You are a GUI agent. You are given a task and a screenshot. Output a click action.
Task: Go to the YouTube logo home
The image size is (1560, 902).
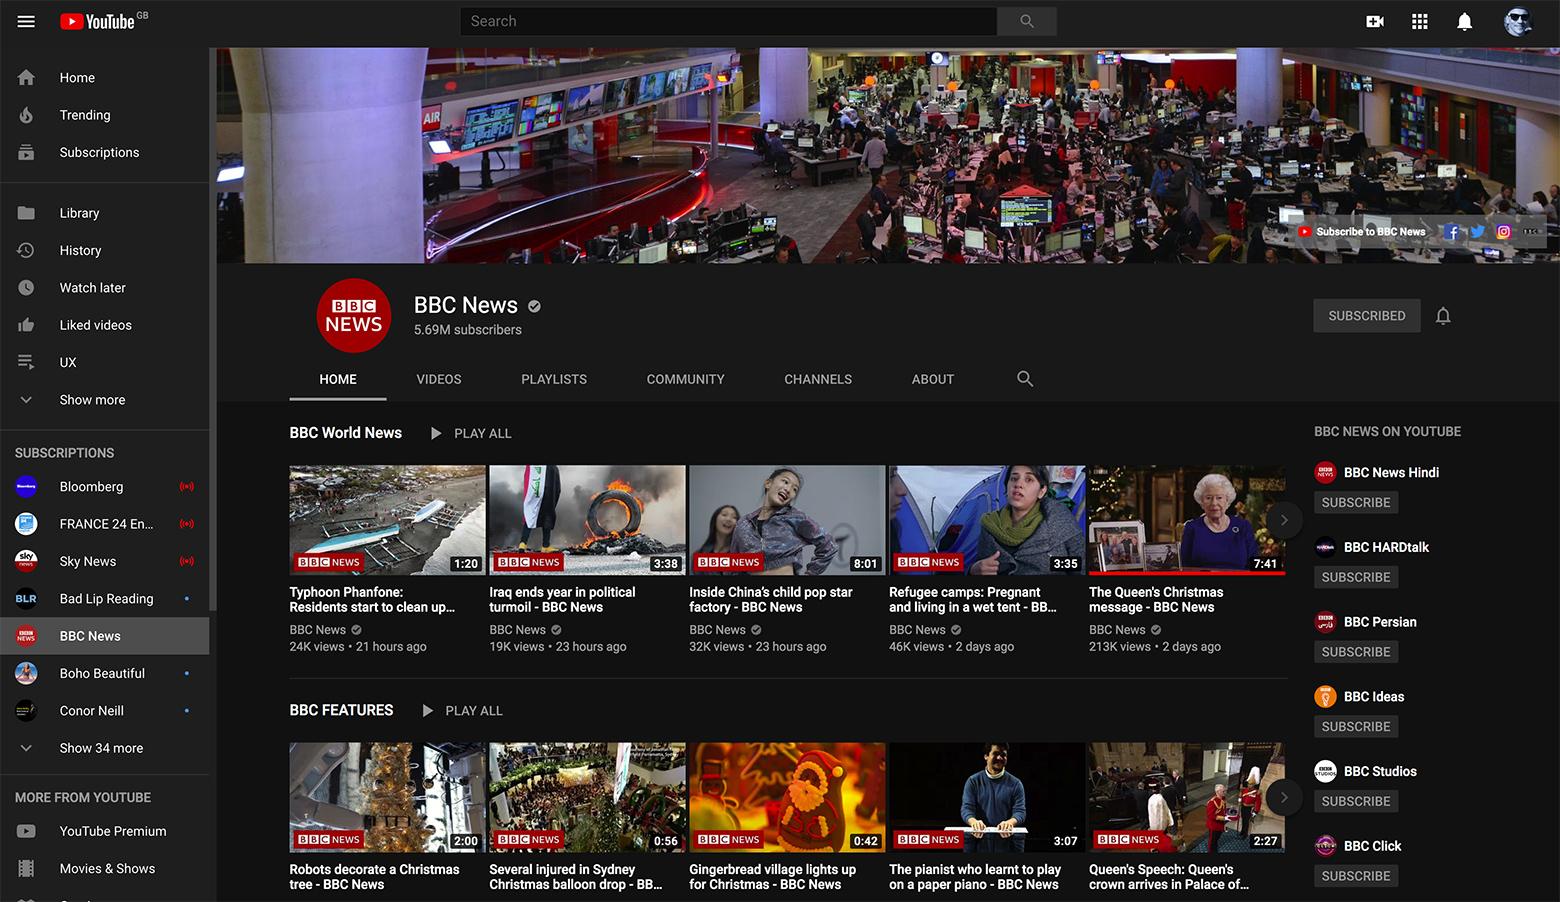(x=97, y=21)
